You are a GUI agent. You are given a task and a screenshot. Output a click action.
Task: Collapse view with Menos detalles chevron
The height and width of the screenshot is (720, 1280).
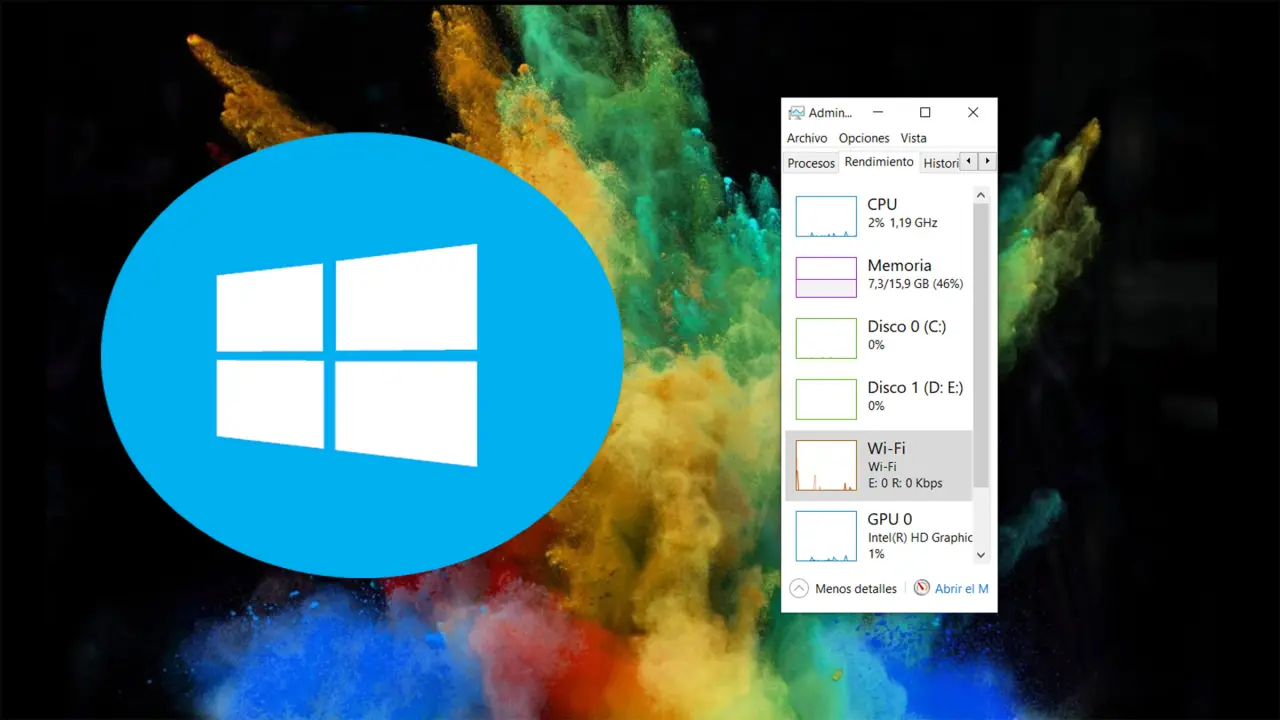tap(799, 588)
